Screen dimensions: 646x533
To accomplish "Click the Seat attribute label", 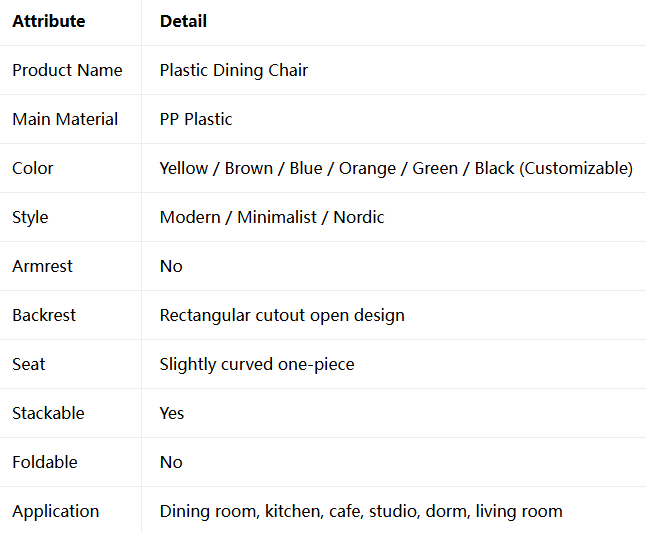I will [28, 364].
